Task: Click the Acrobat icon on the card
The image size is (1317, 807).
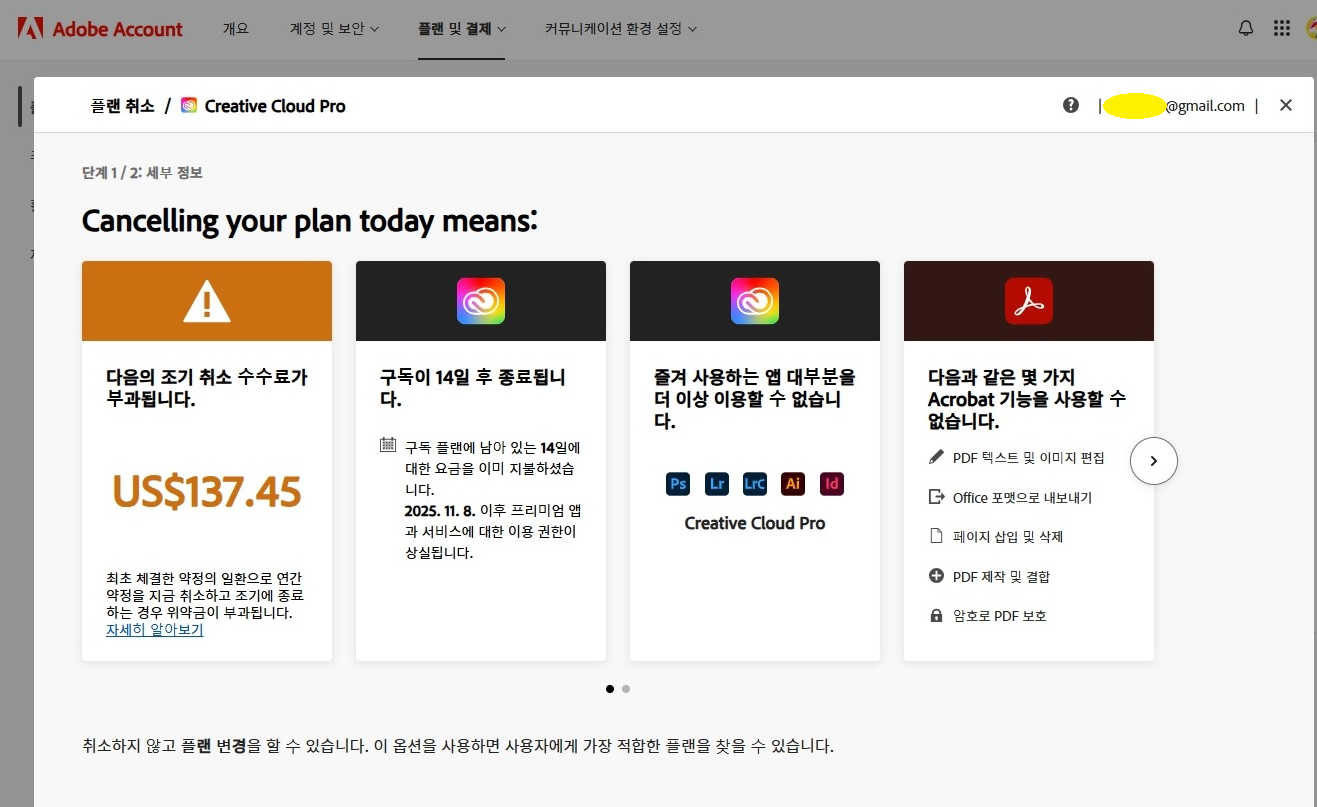Action: point(1029,301)
